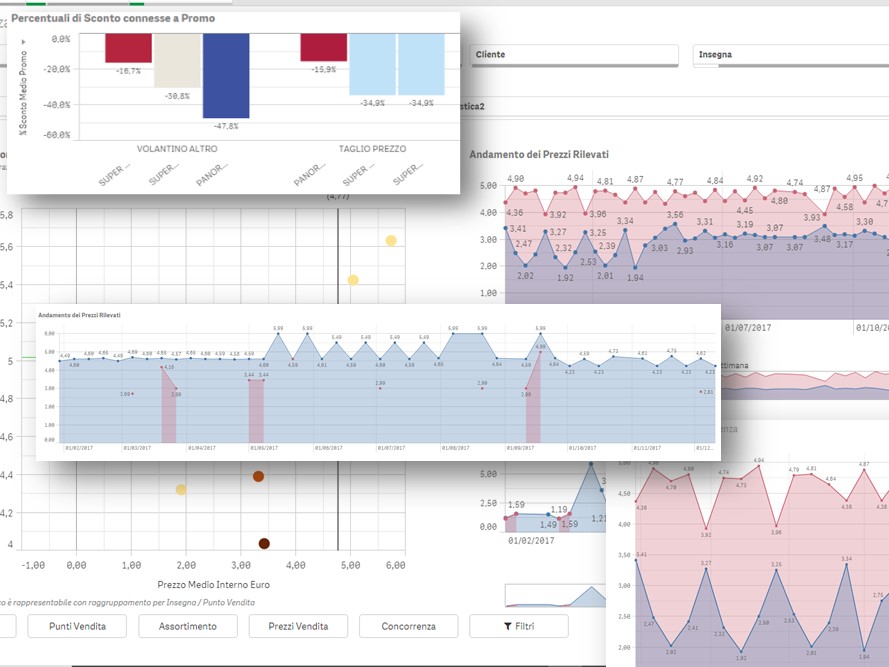Click the Assortimento button

coord(188,626)
